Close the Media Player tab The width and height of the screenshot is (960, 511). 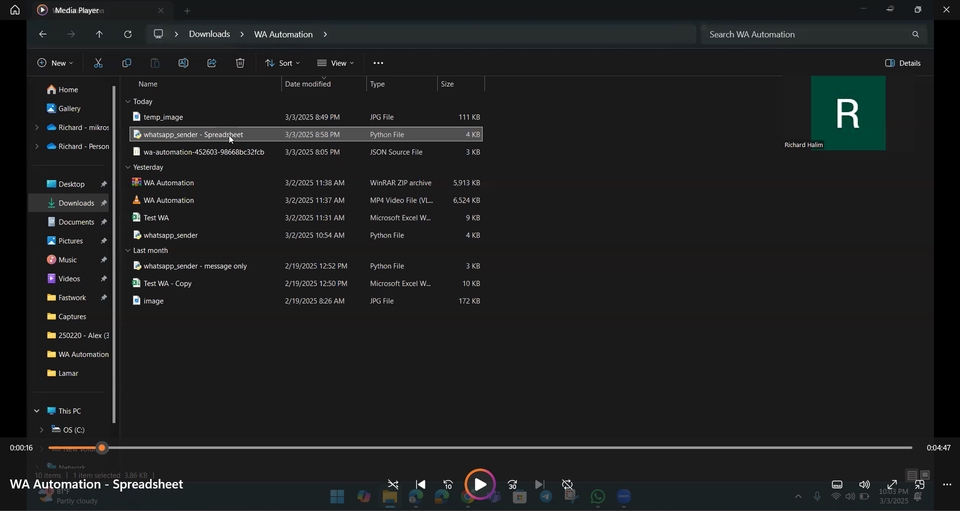(160, 10)
